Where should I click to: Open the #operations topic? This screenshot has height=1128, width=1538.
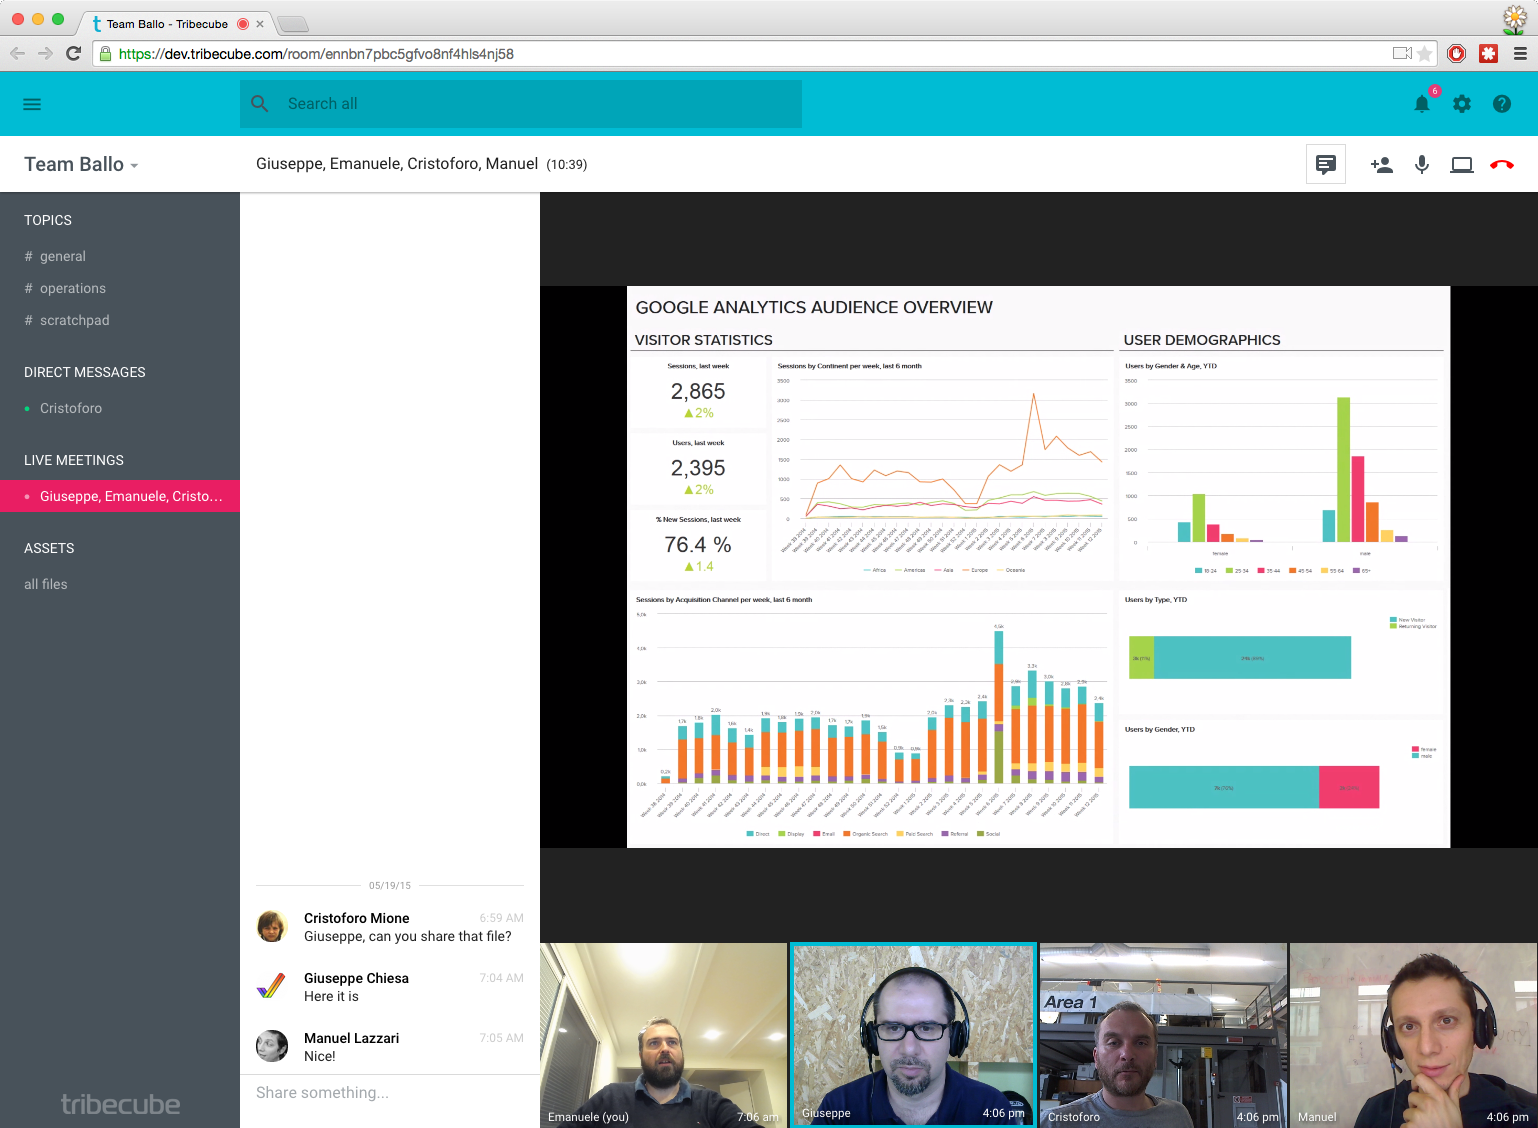65,288
